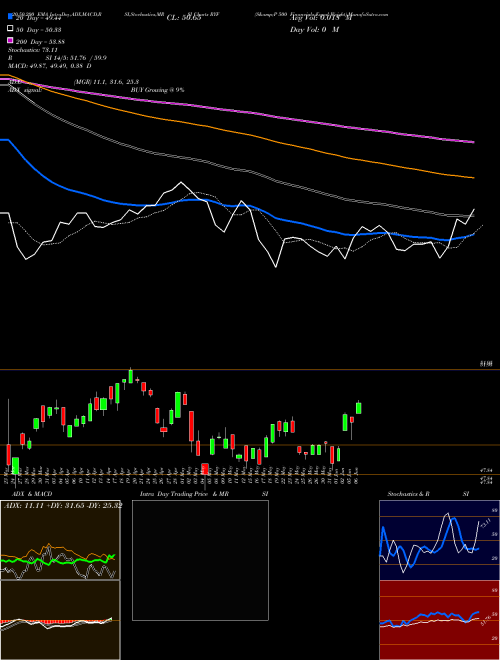Screen dimensions: 500x660
Task: Click the 'Intra Day Trading Price & MR' title
Action: click(x=184, y=493)
